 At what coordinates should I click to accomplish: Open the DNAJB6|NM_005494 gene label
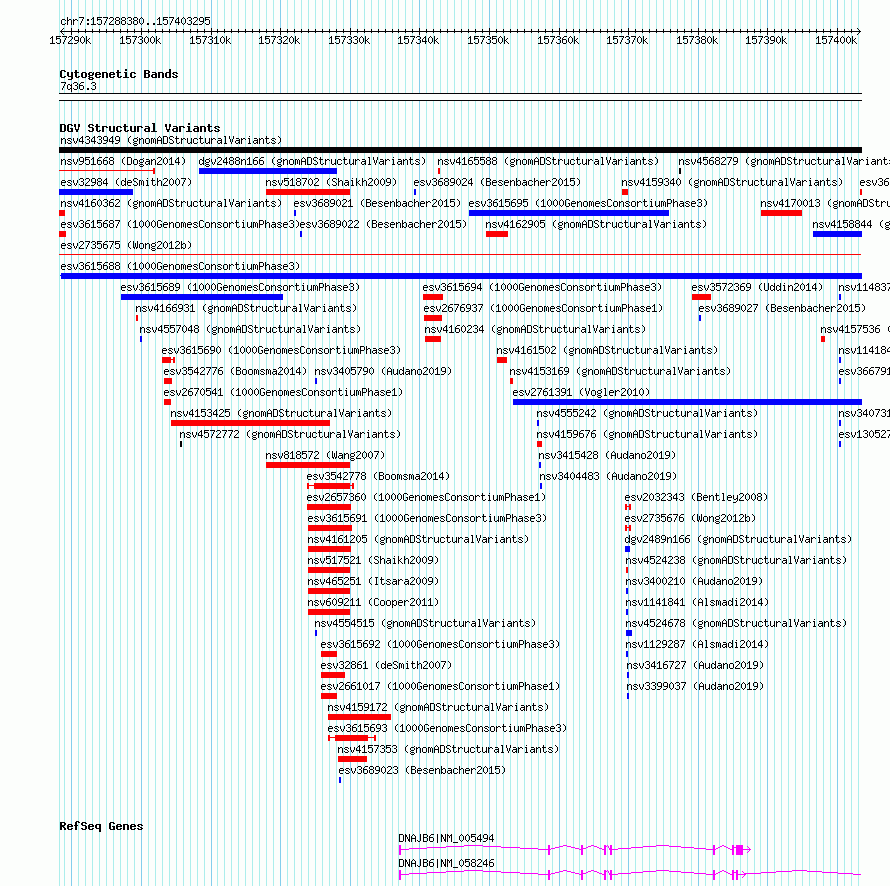tap(446, 838)
